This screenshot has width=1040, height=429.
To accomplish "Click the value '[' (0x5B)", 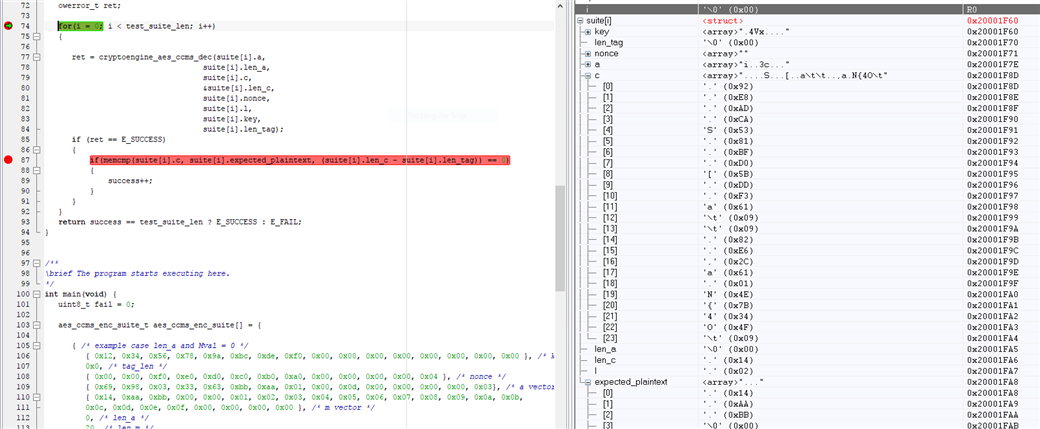I will click(727, 174).
